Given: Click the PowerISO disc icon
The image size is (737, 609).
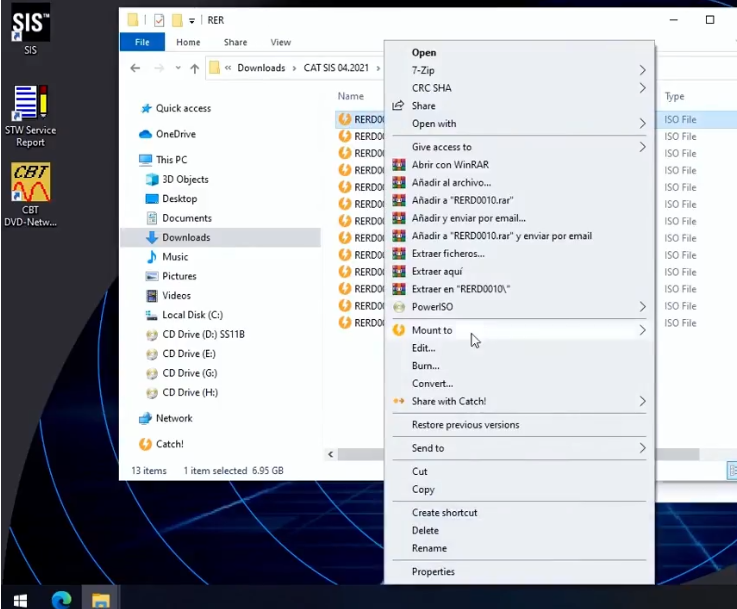Looking at the screenshot, I should coord(399,307).
